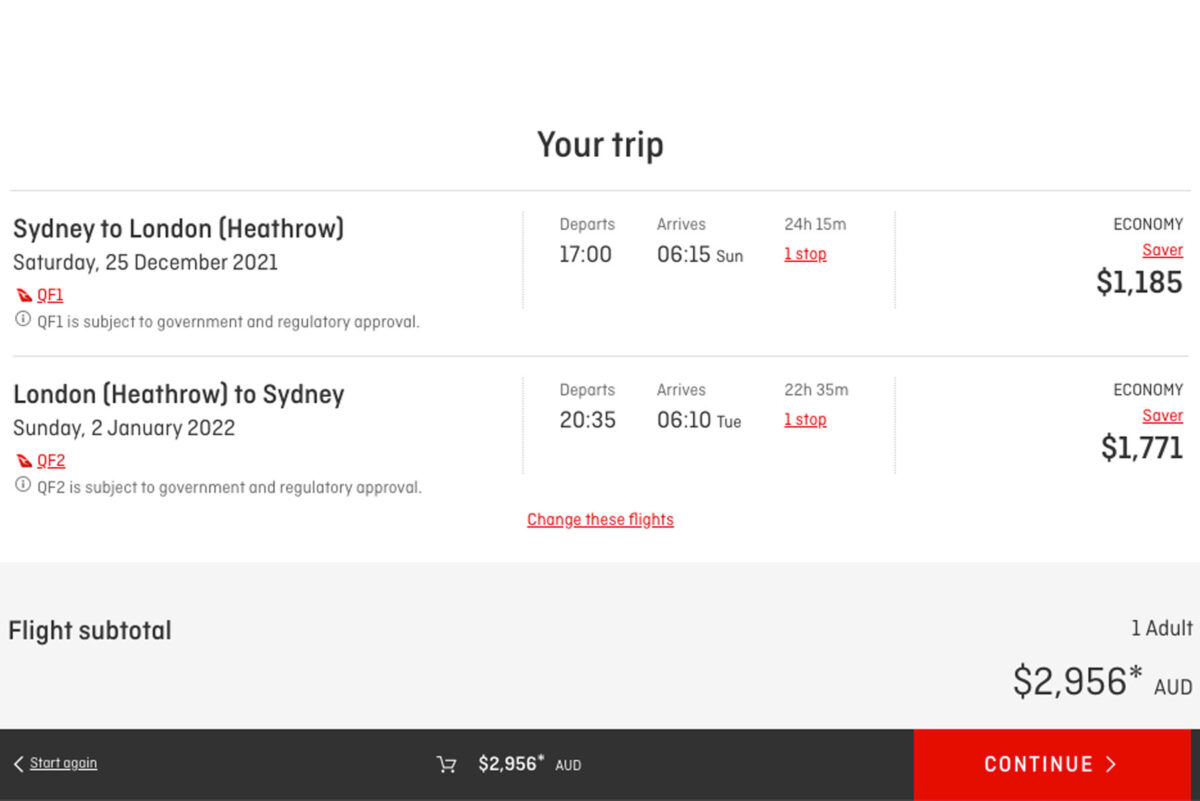1200x801 pixels.
Task: Click the ECONOMY label on the outbound flight
Action: pyautogui.click(x=1147, y=223)
